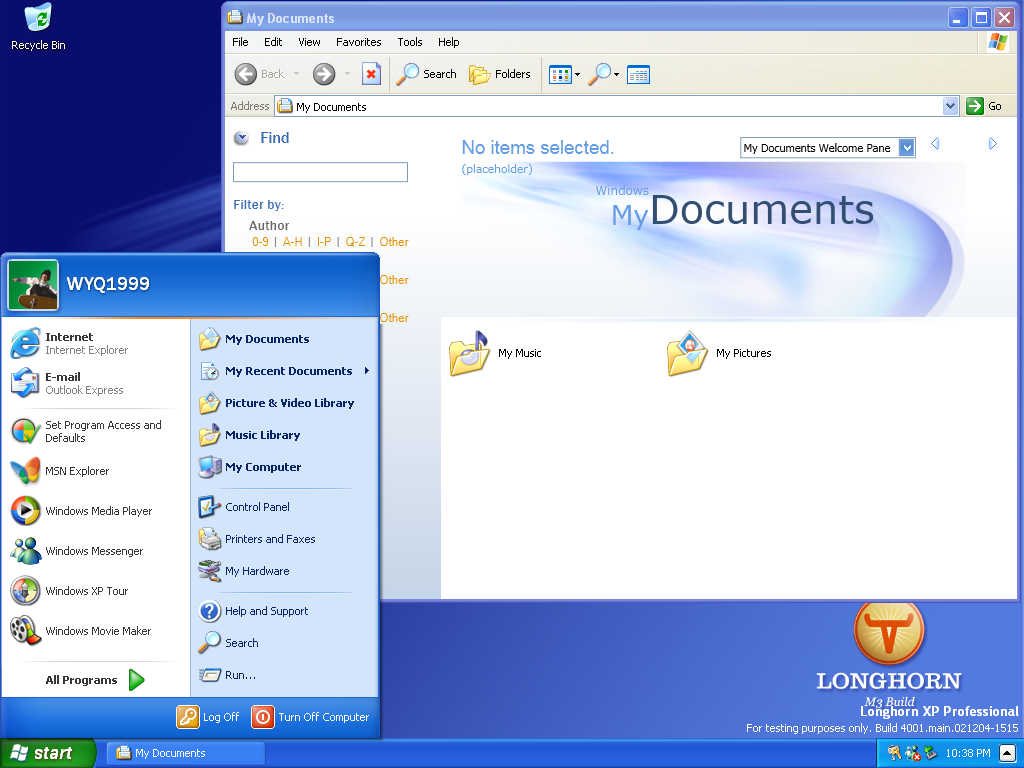The image size is (1024, 768).
Task: Start Windows Messenger
Action: click(x=93, y=551)
